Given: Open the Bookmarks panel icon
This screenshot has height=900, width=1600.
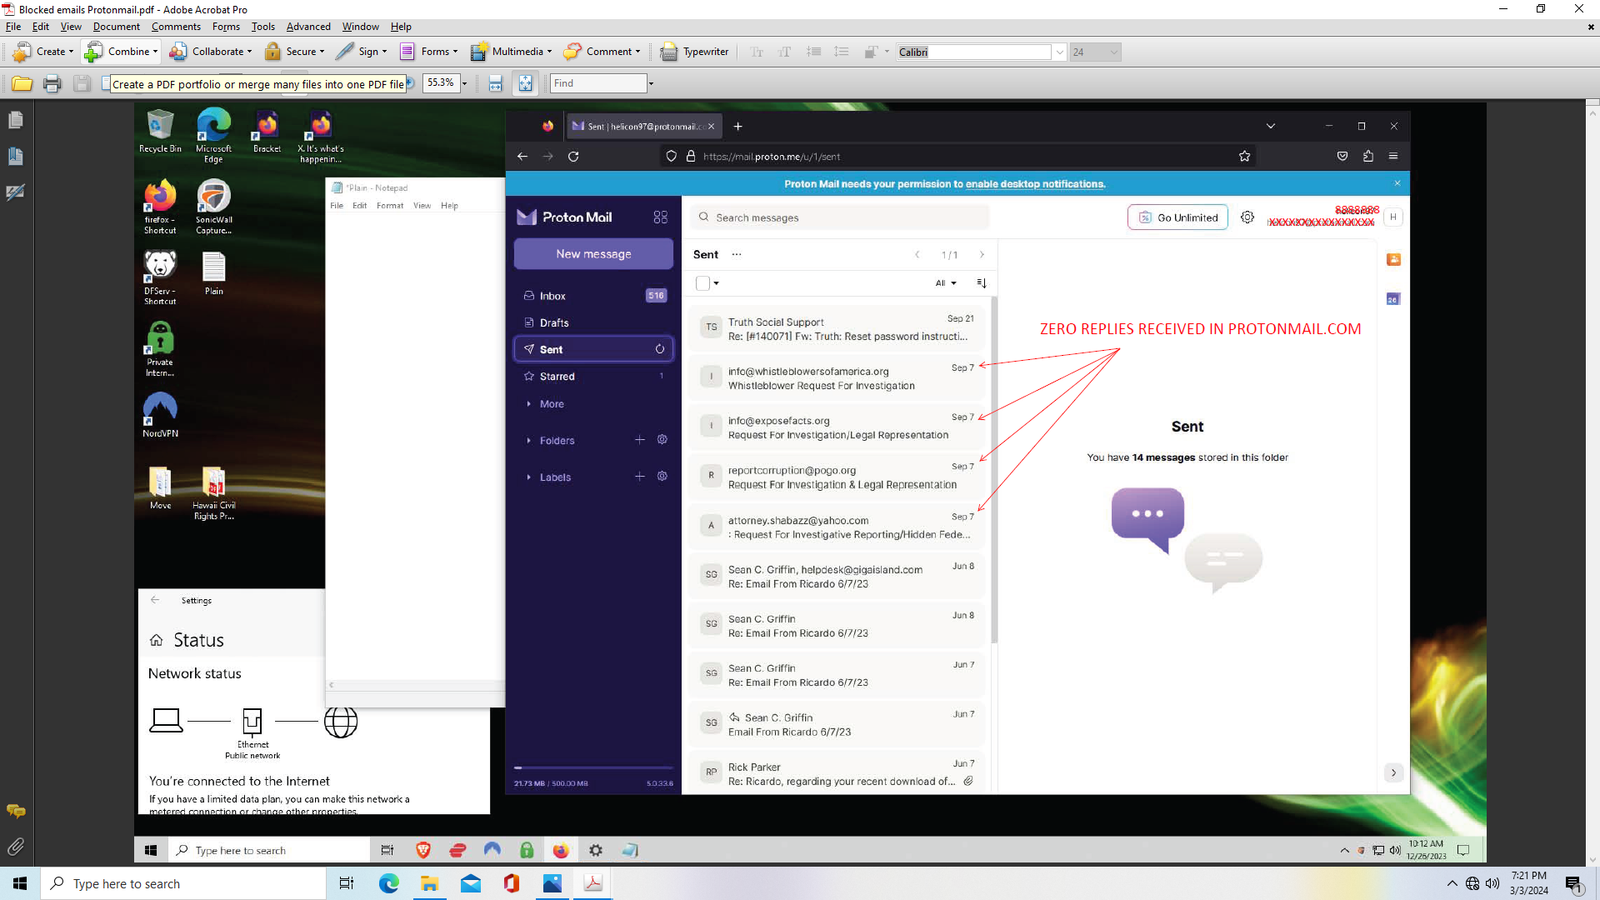Looking at the screenshot, I should [x=15, y=156].
